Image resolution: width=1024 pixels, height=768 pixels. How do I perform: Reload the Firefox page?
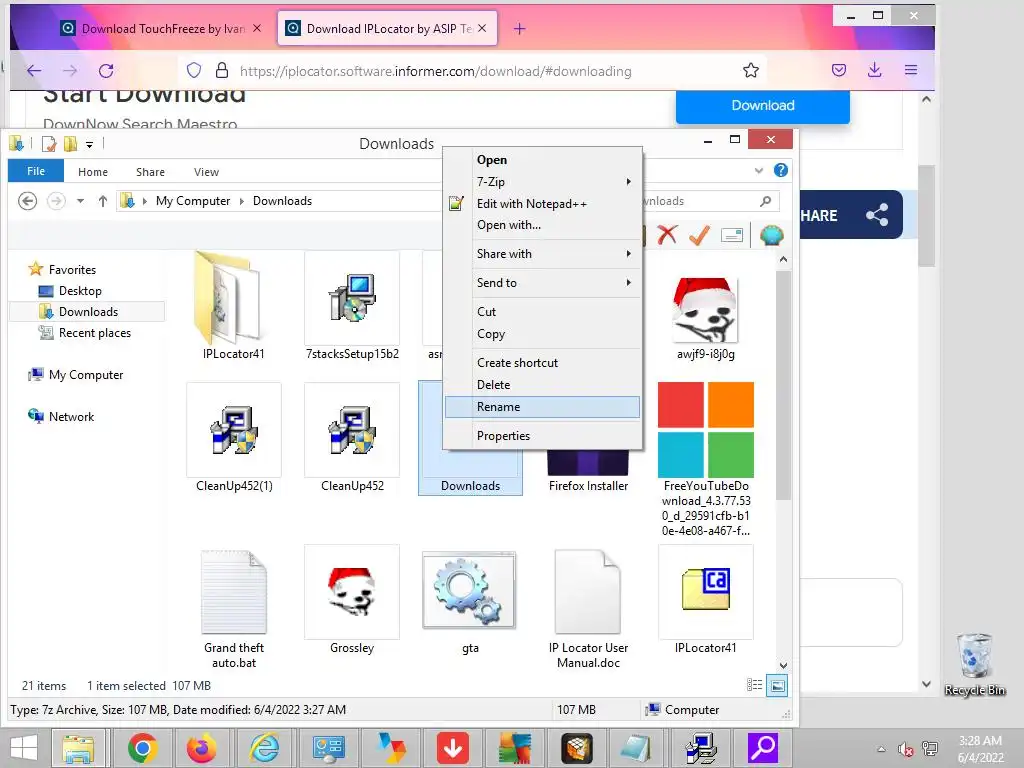point(106,71)
